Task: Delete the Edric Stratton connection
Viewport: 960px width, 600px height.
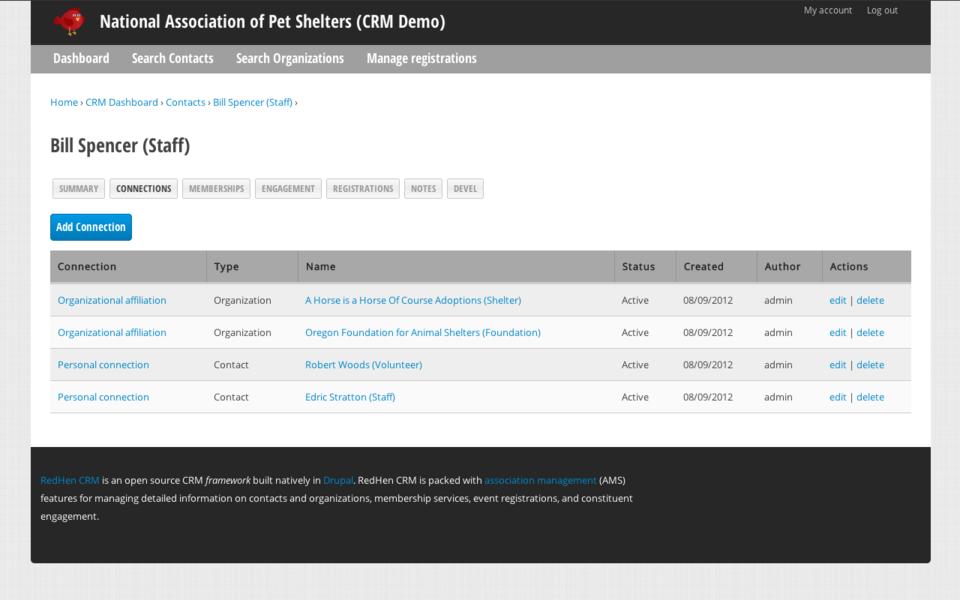Action: (x=870, y=397)
